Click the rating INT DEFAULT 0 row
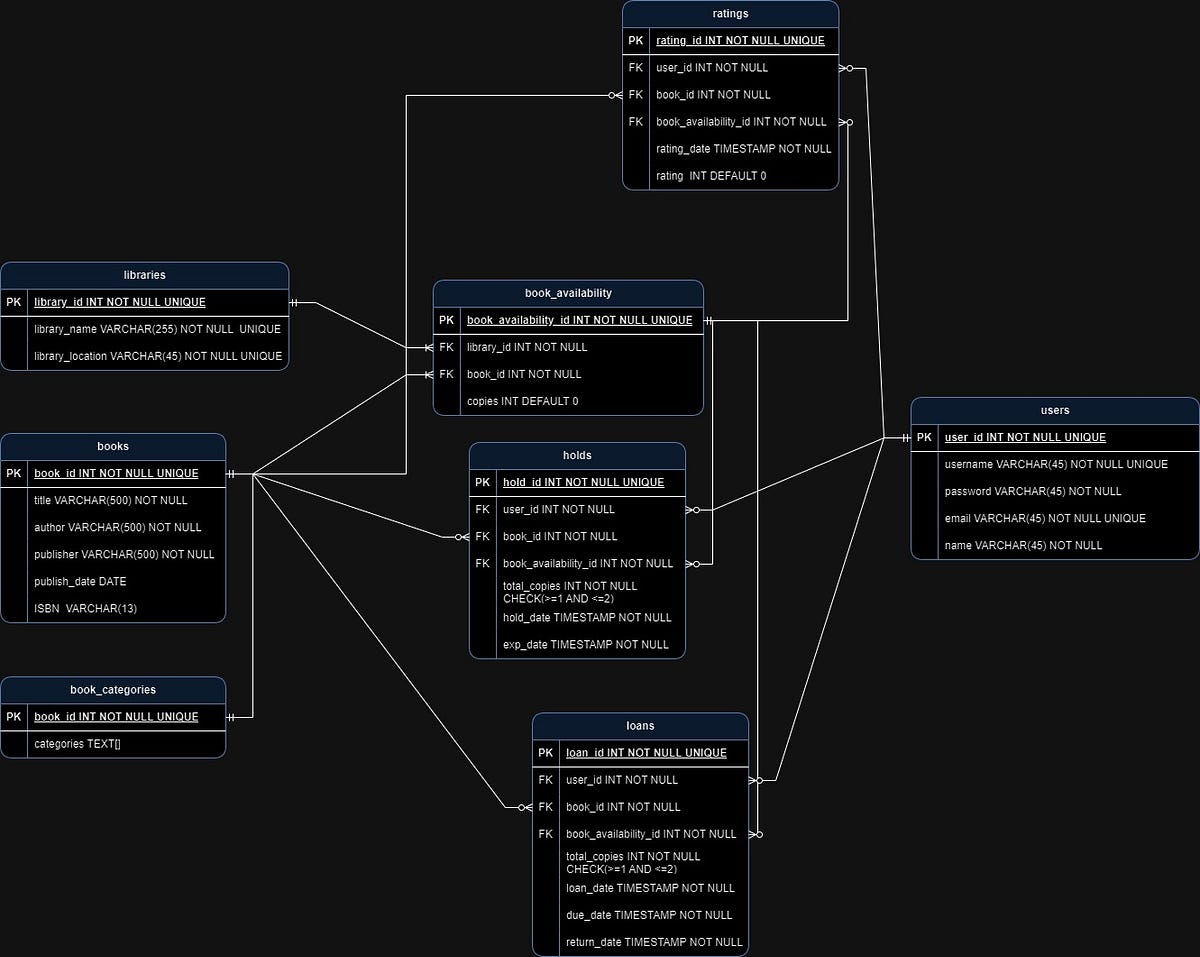 click(x=730, y=176)
